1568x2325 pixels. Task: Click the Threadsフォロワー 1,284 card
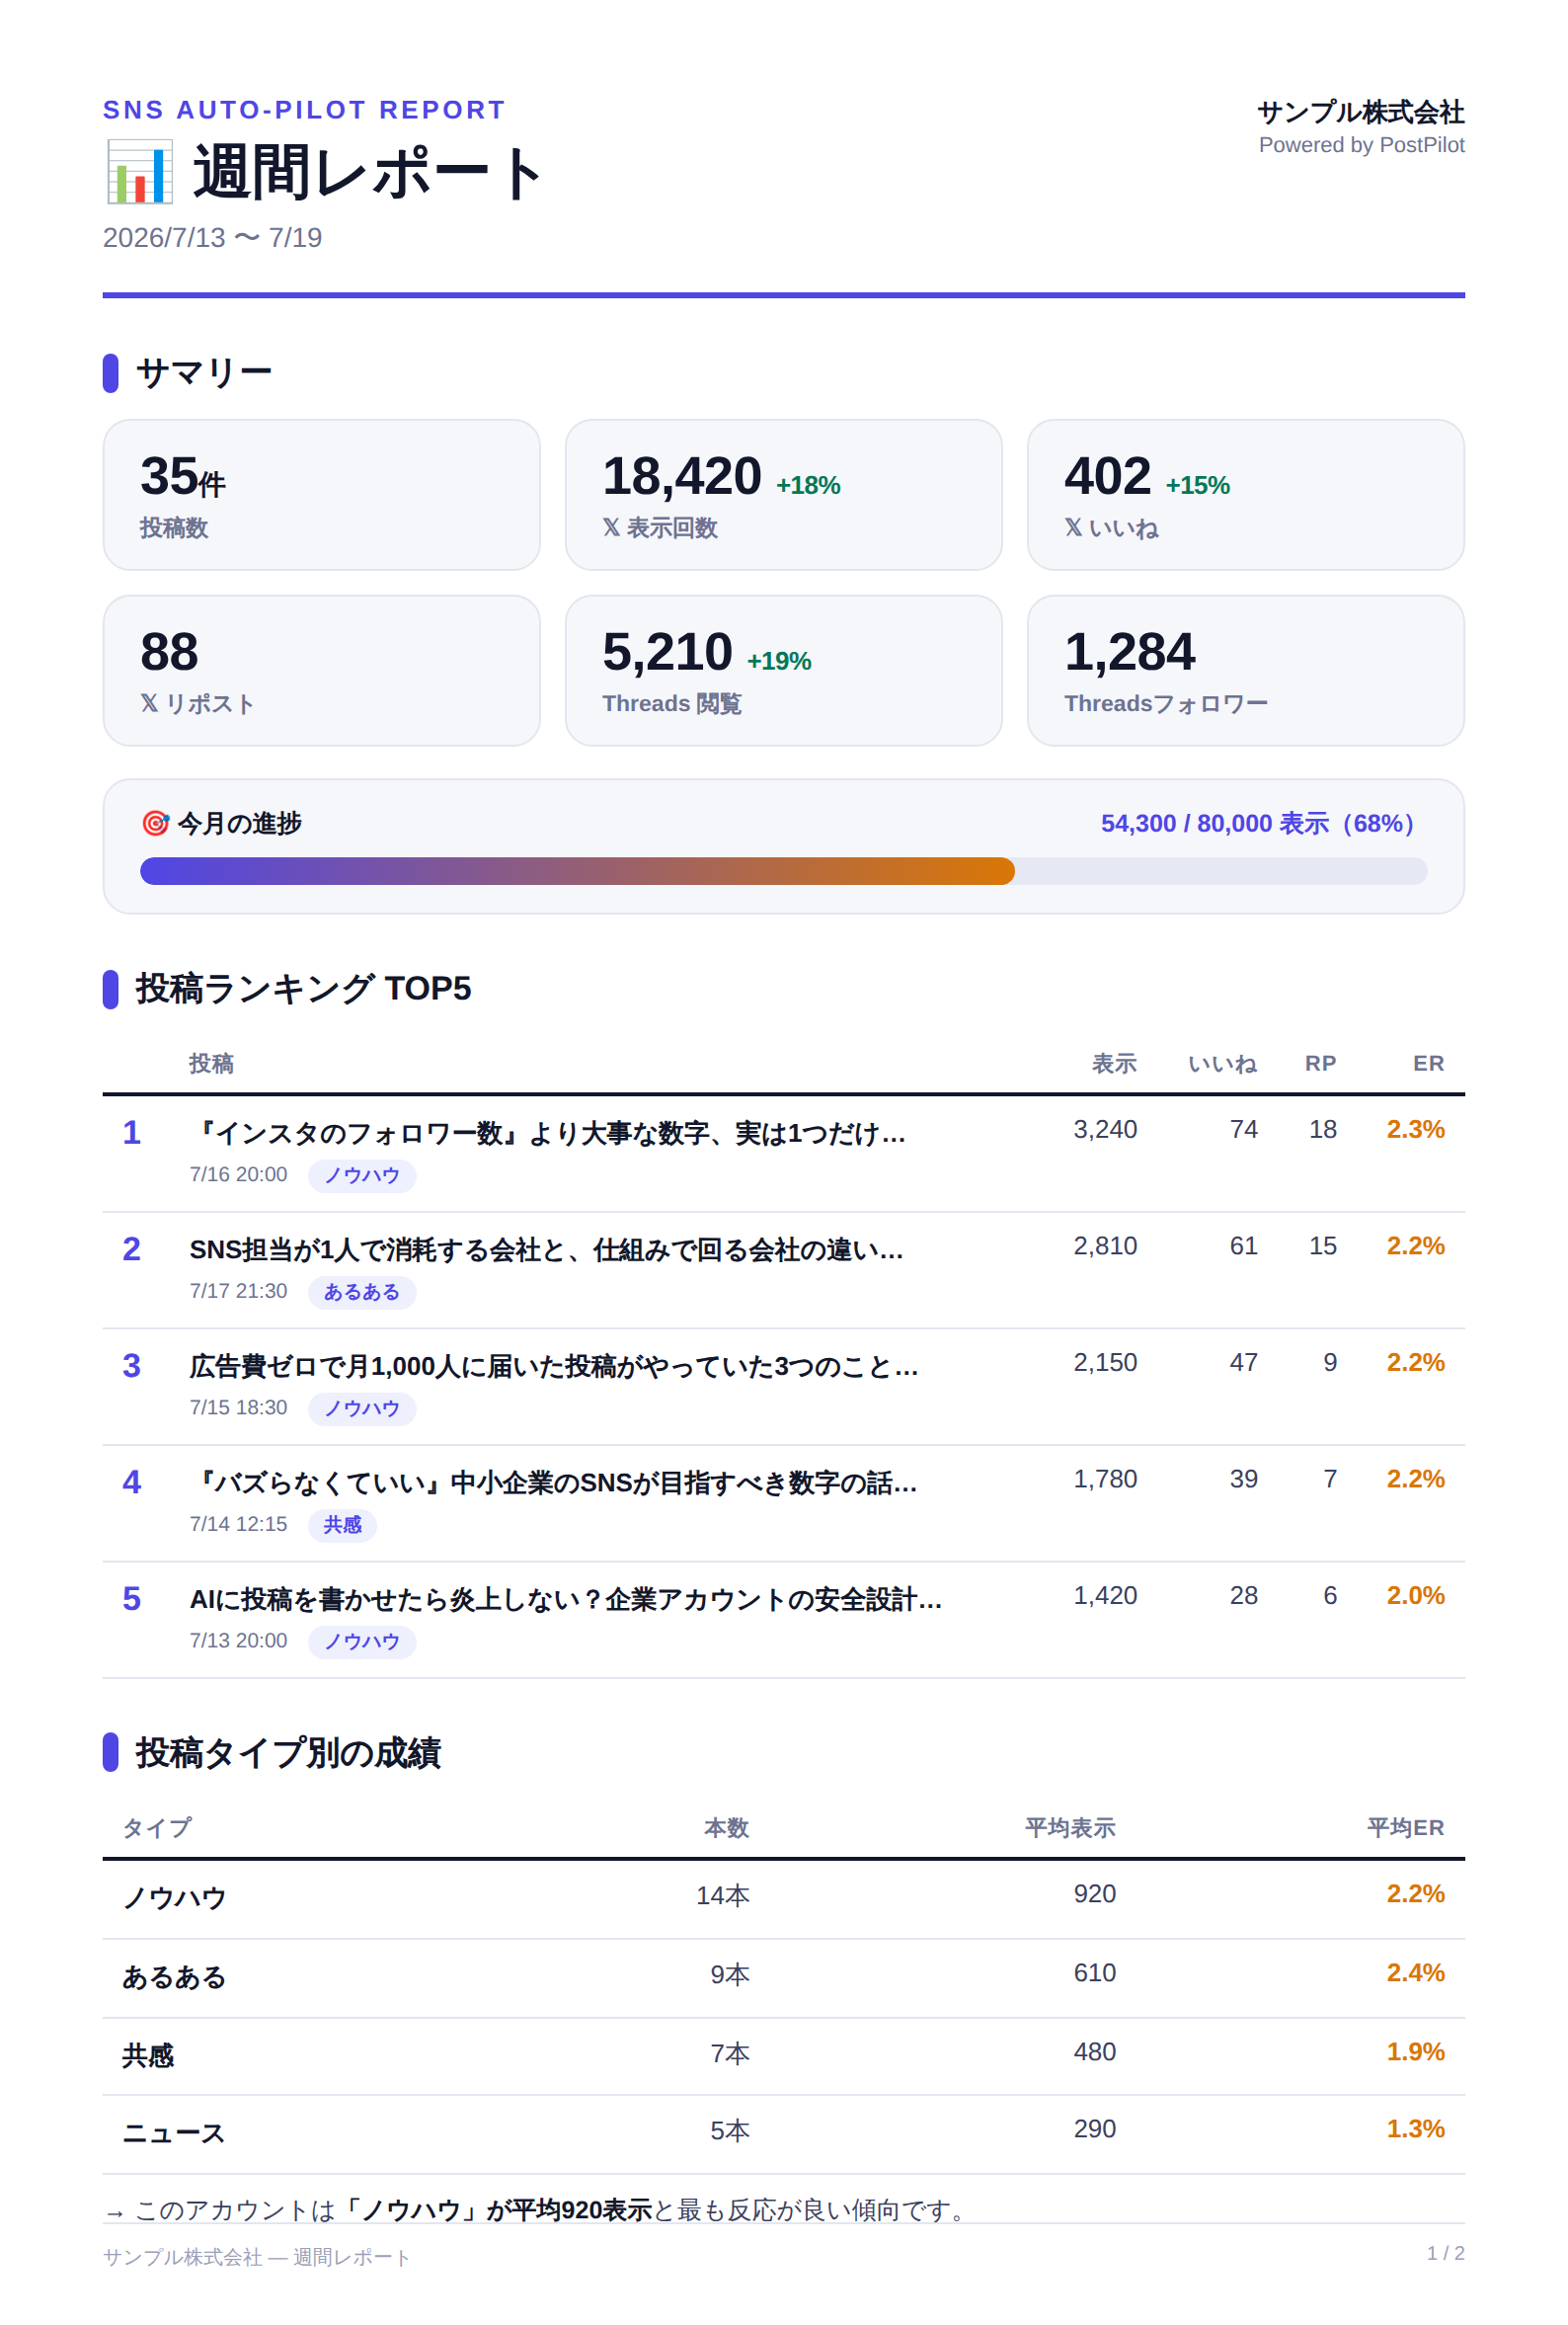[x=1245, y=670]
